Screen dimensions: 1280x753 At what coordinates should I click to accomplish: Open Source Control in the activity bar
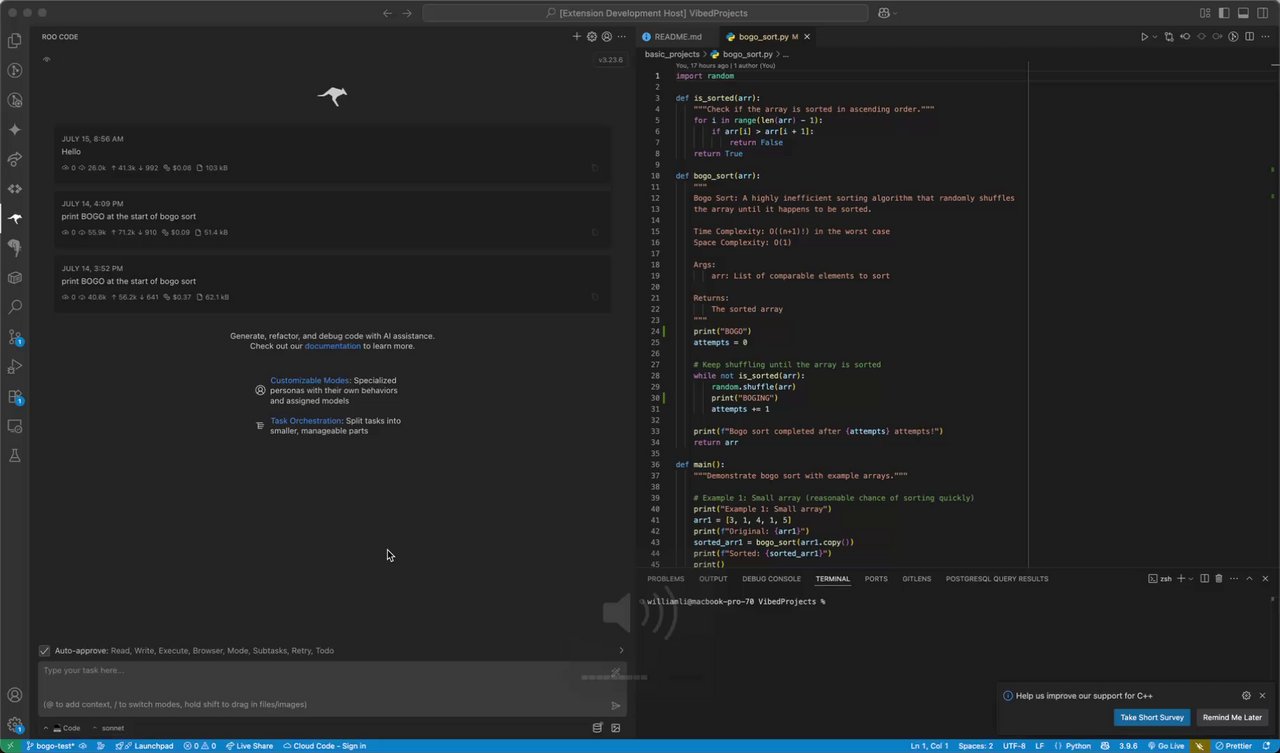click(15, 337)
